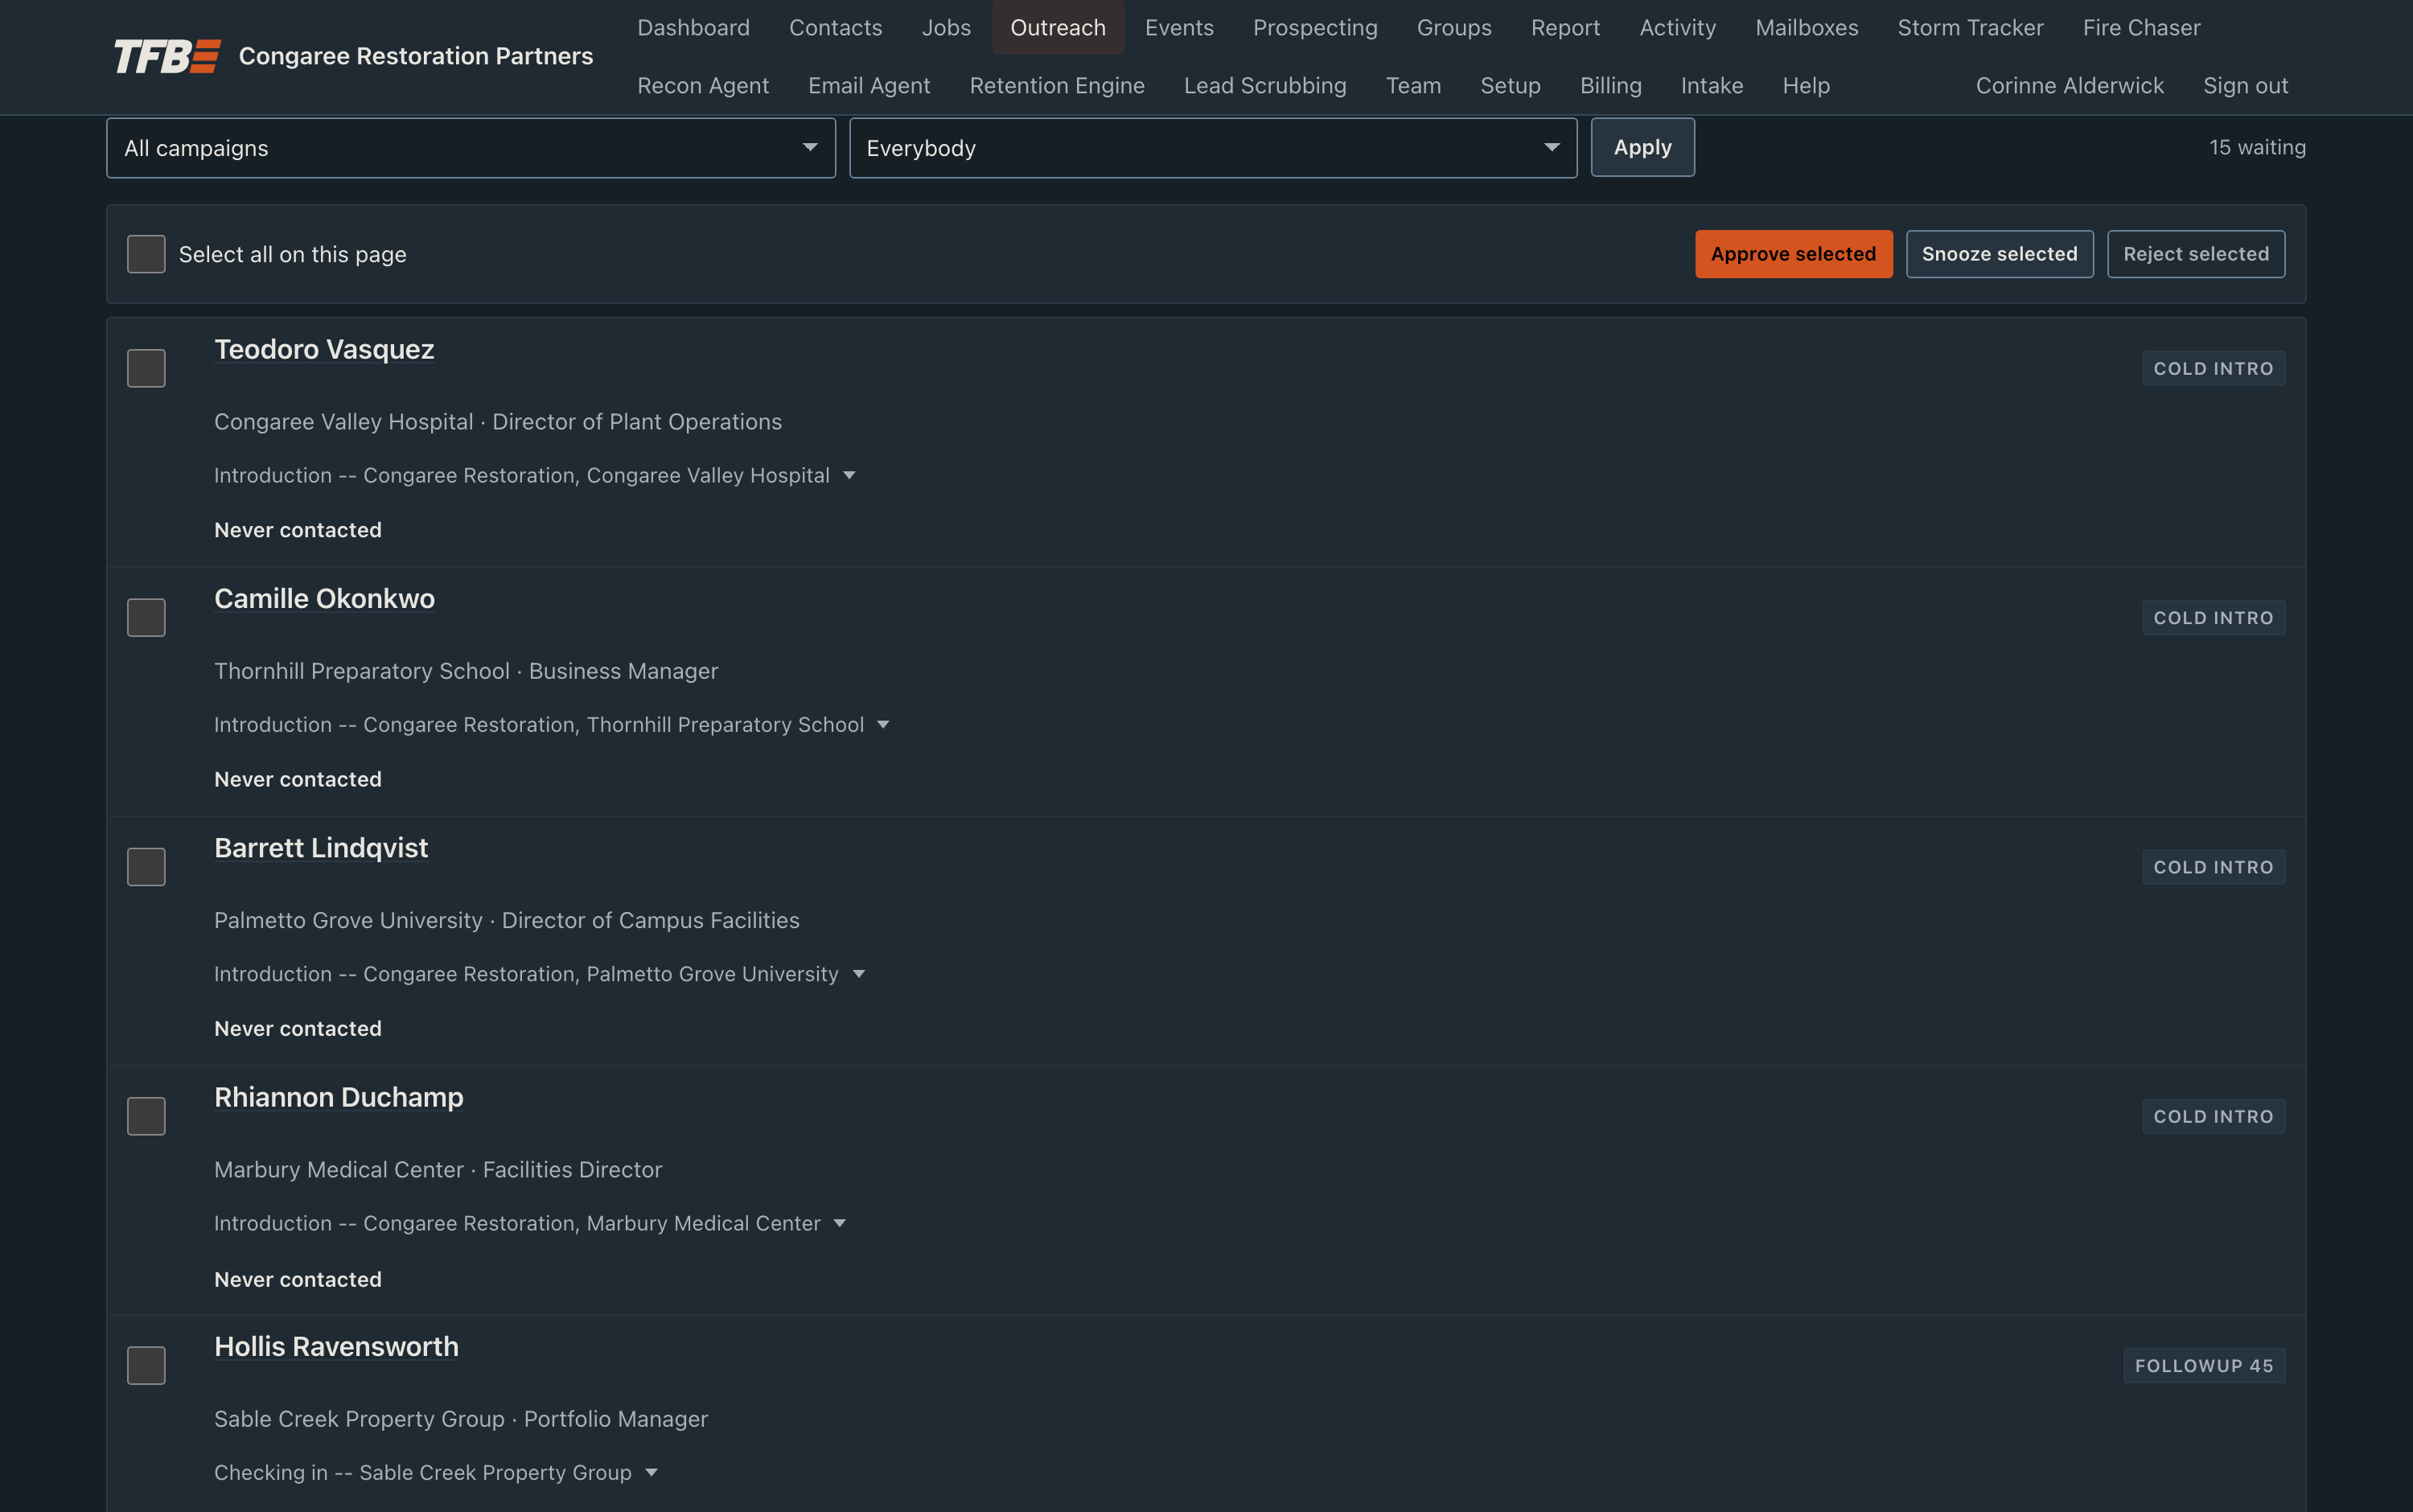Sign out of the account
Viewport: 2413px width, 1512px height.
[2245, 86]
